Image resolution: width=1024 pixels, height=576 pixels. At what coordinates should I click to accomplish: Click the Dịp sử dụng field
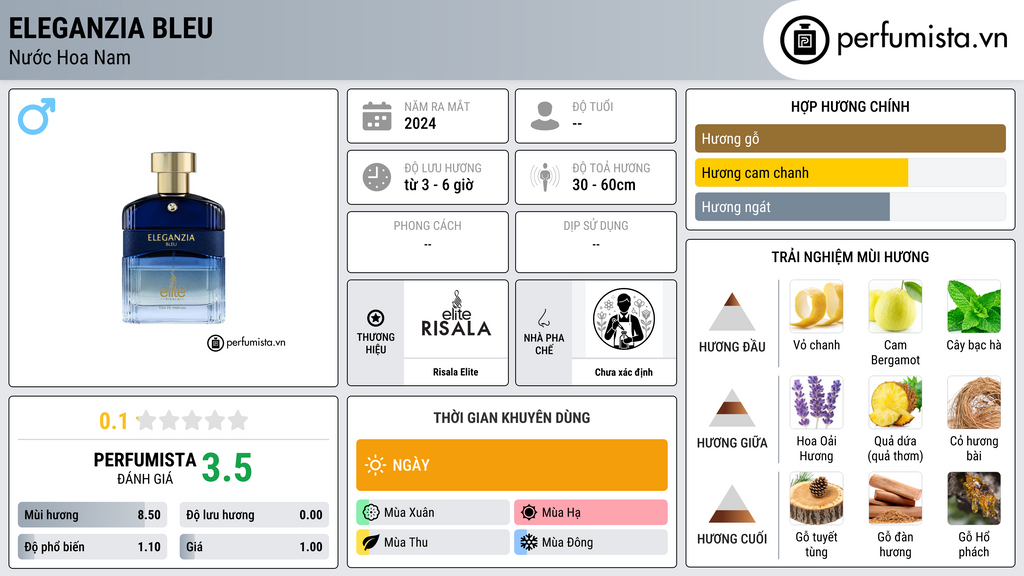596,242
